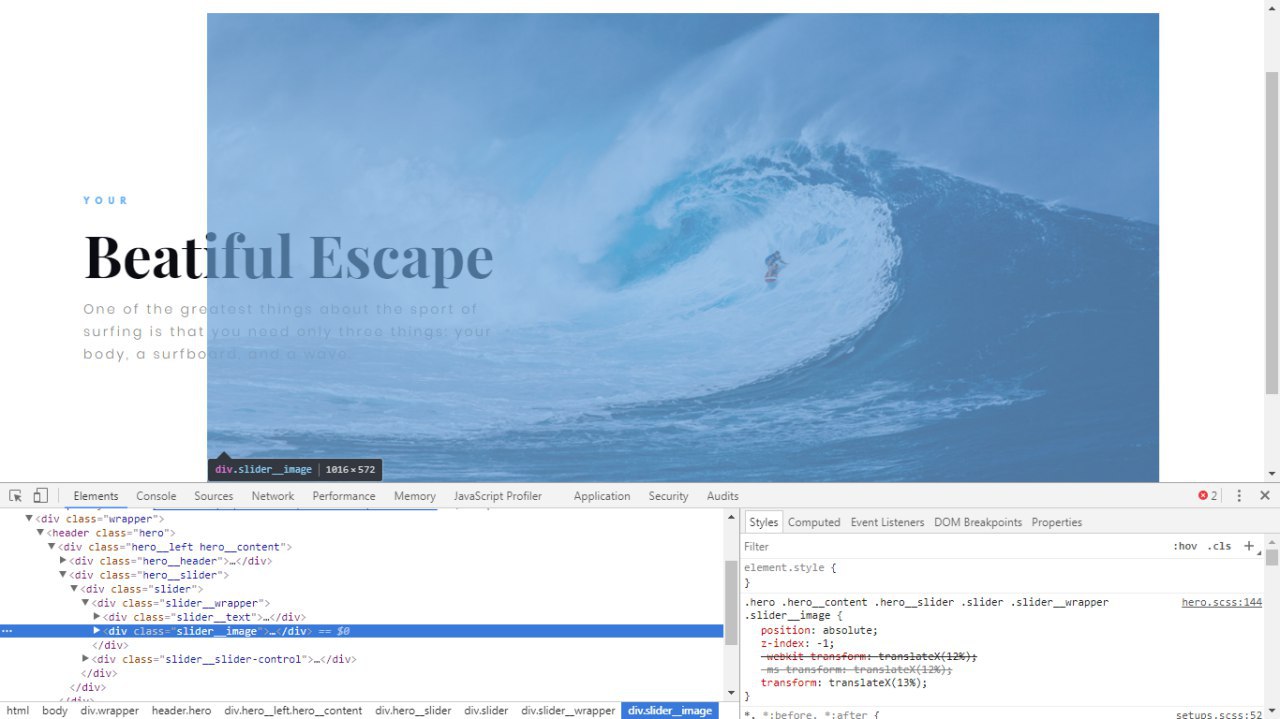Viewport: 1280px width, 719px height.
Task: Click the html breadcrumb
Action: (18, 711)
